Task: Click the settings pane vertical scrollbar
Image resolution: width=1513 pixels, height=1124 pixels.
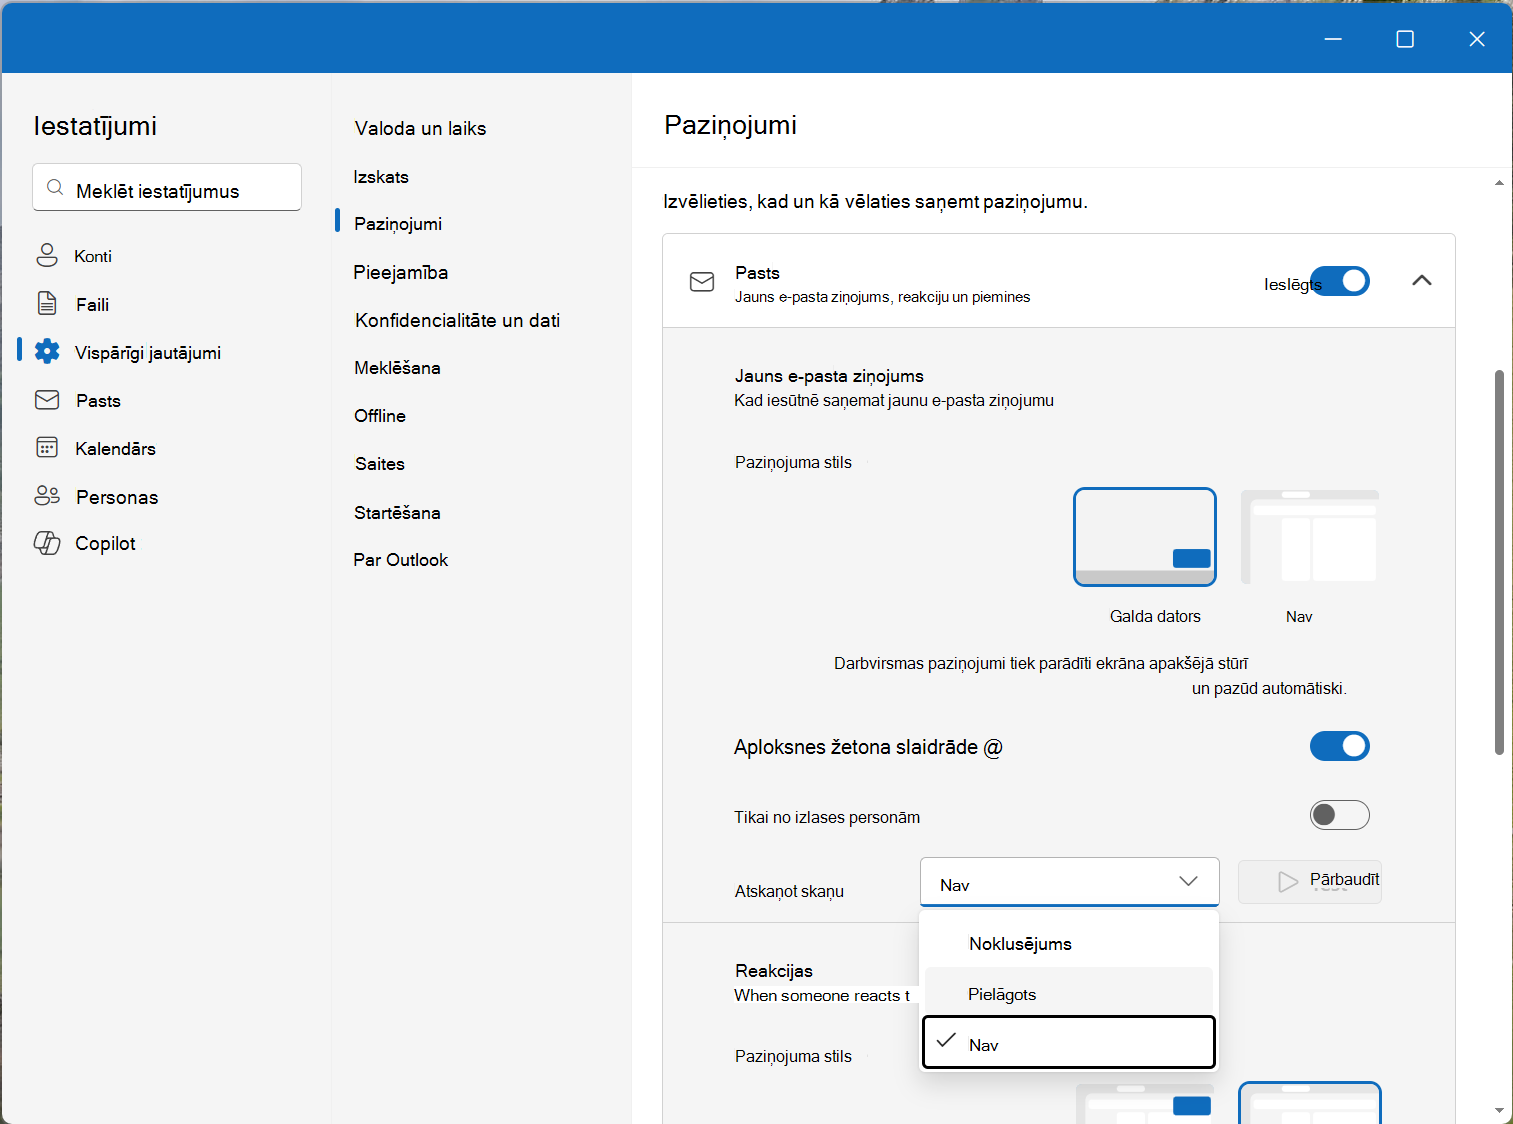Action: point(1498,562)
